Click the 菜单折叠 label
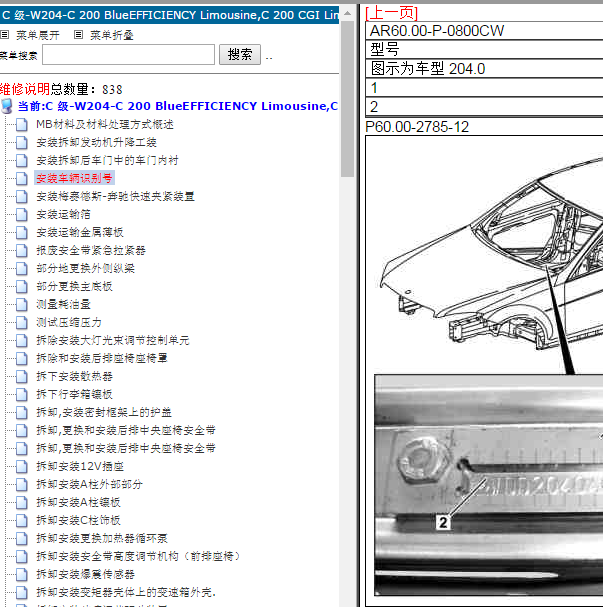Image resolution: width=603 pixels, height=607 pixels. (112, 35)
